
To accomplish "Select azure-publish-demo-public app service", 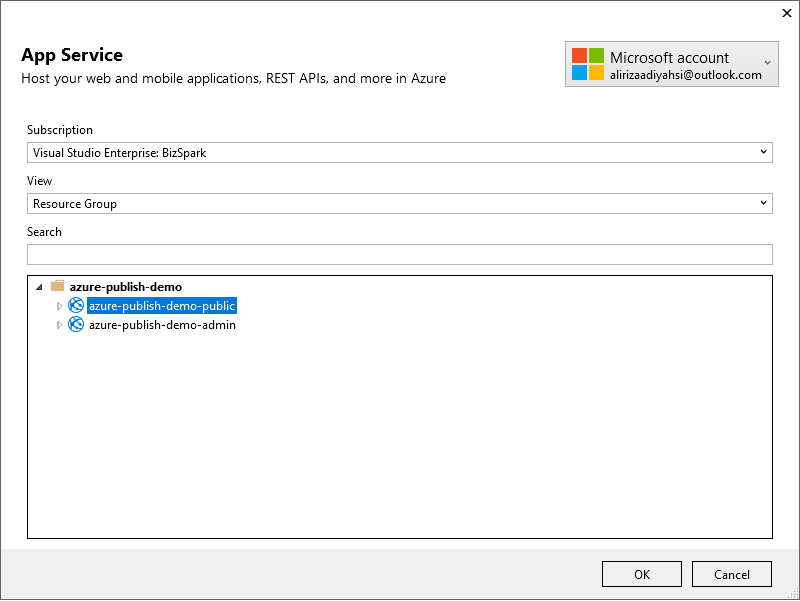I will [162, 306].
